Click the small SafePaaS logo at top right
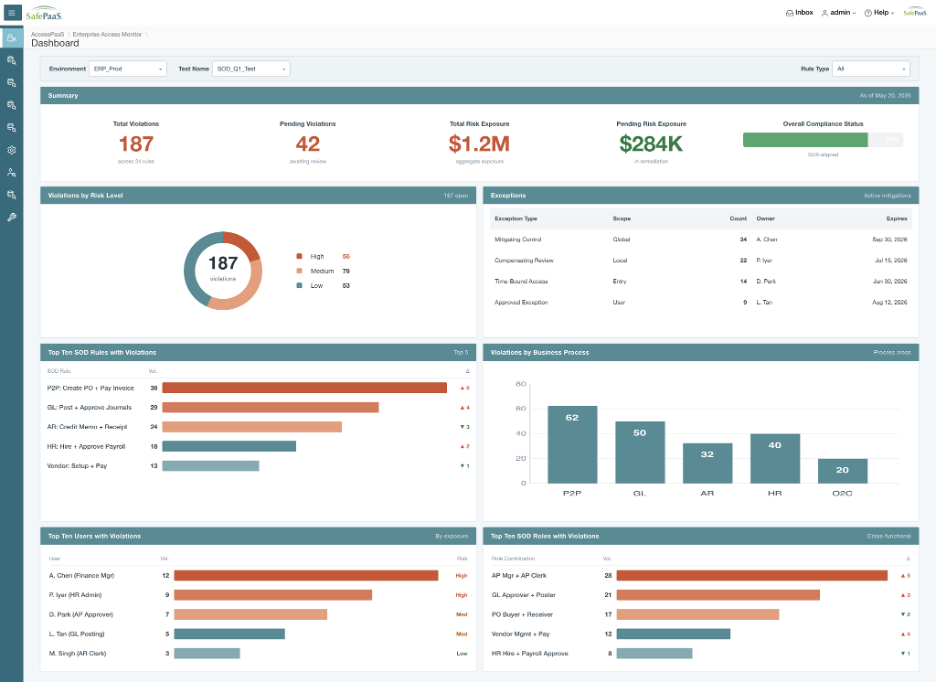936x682 pixels. 915,13
